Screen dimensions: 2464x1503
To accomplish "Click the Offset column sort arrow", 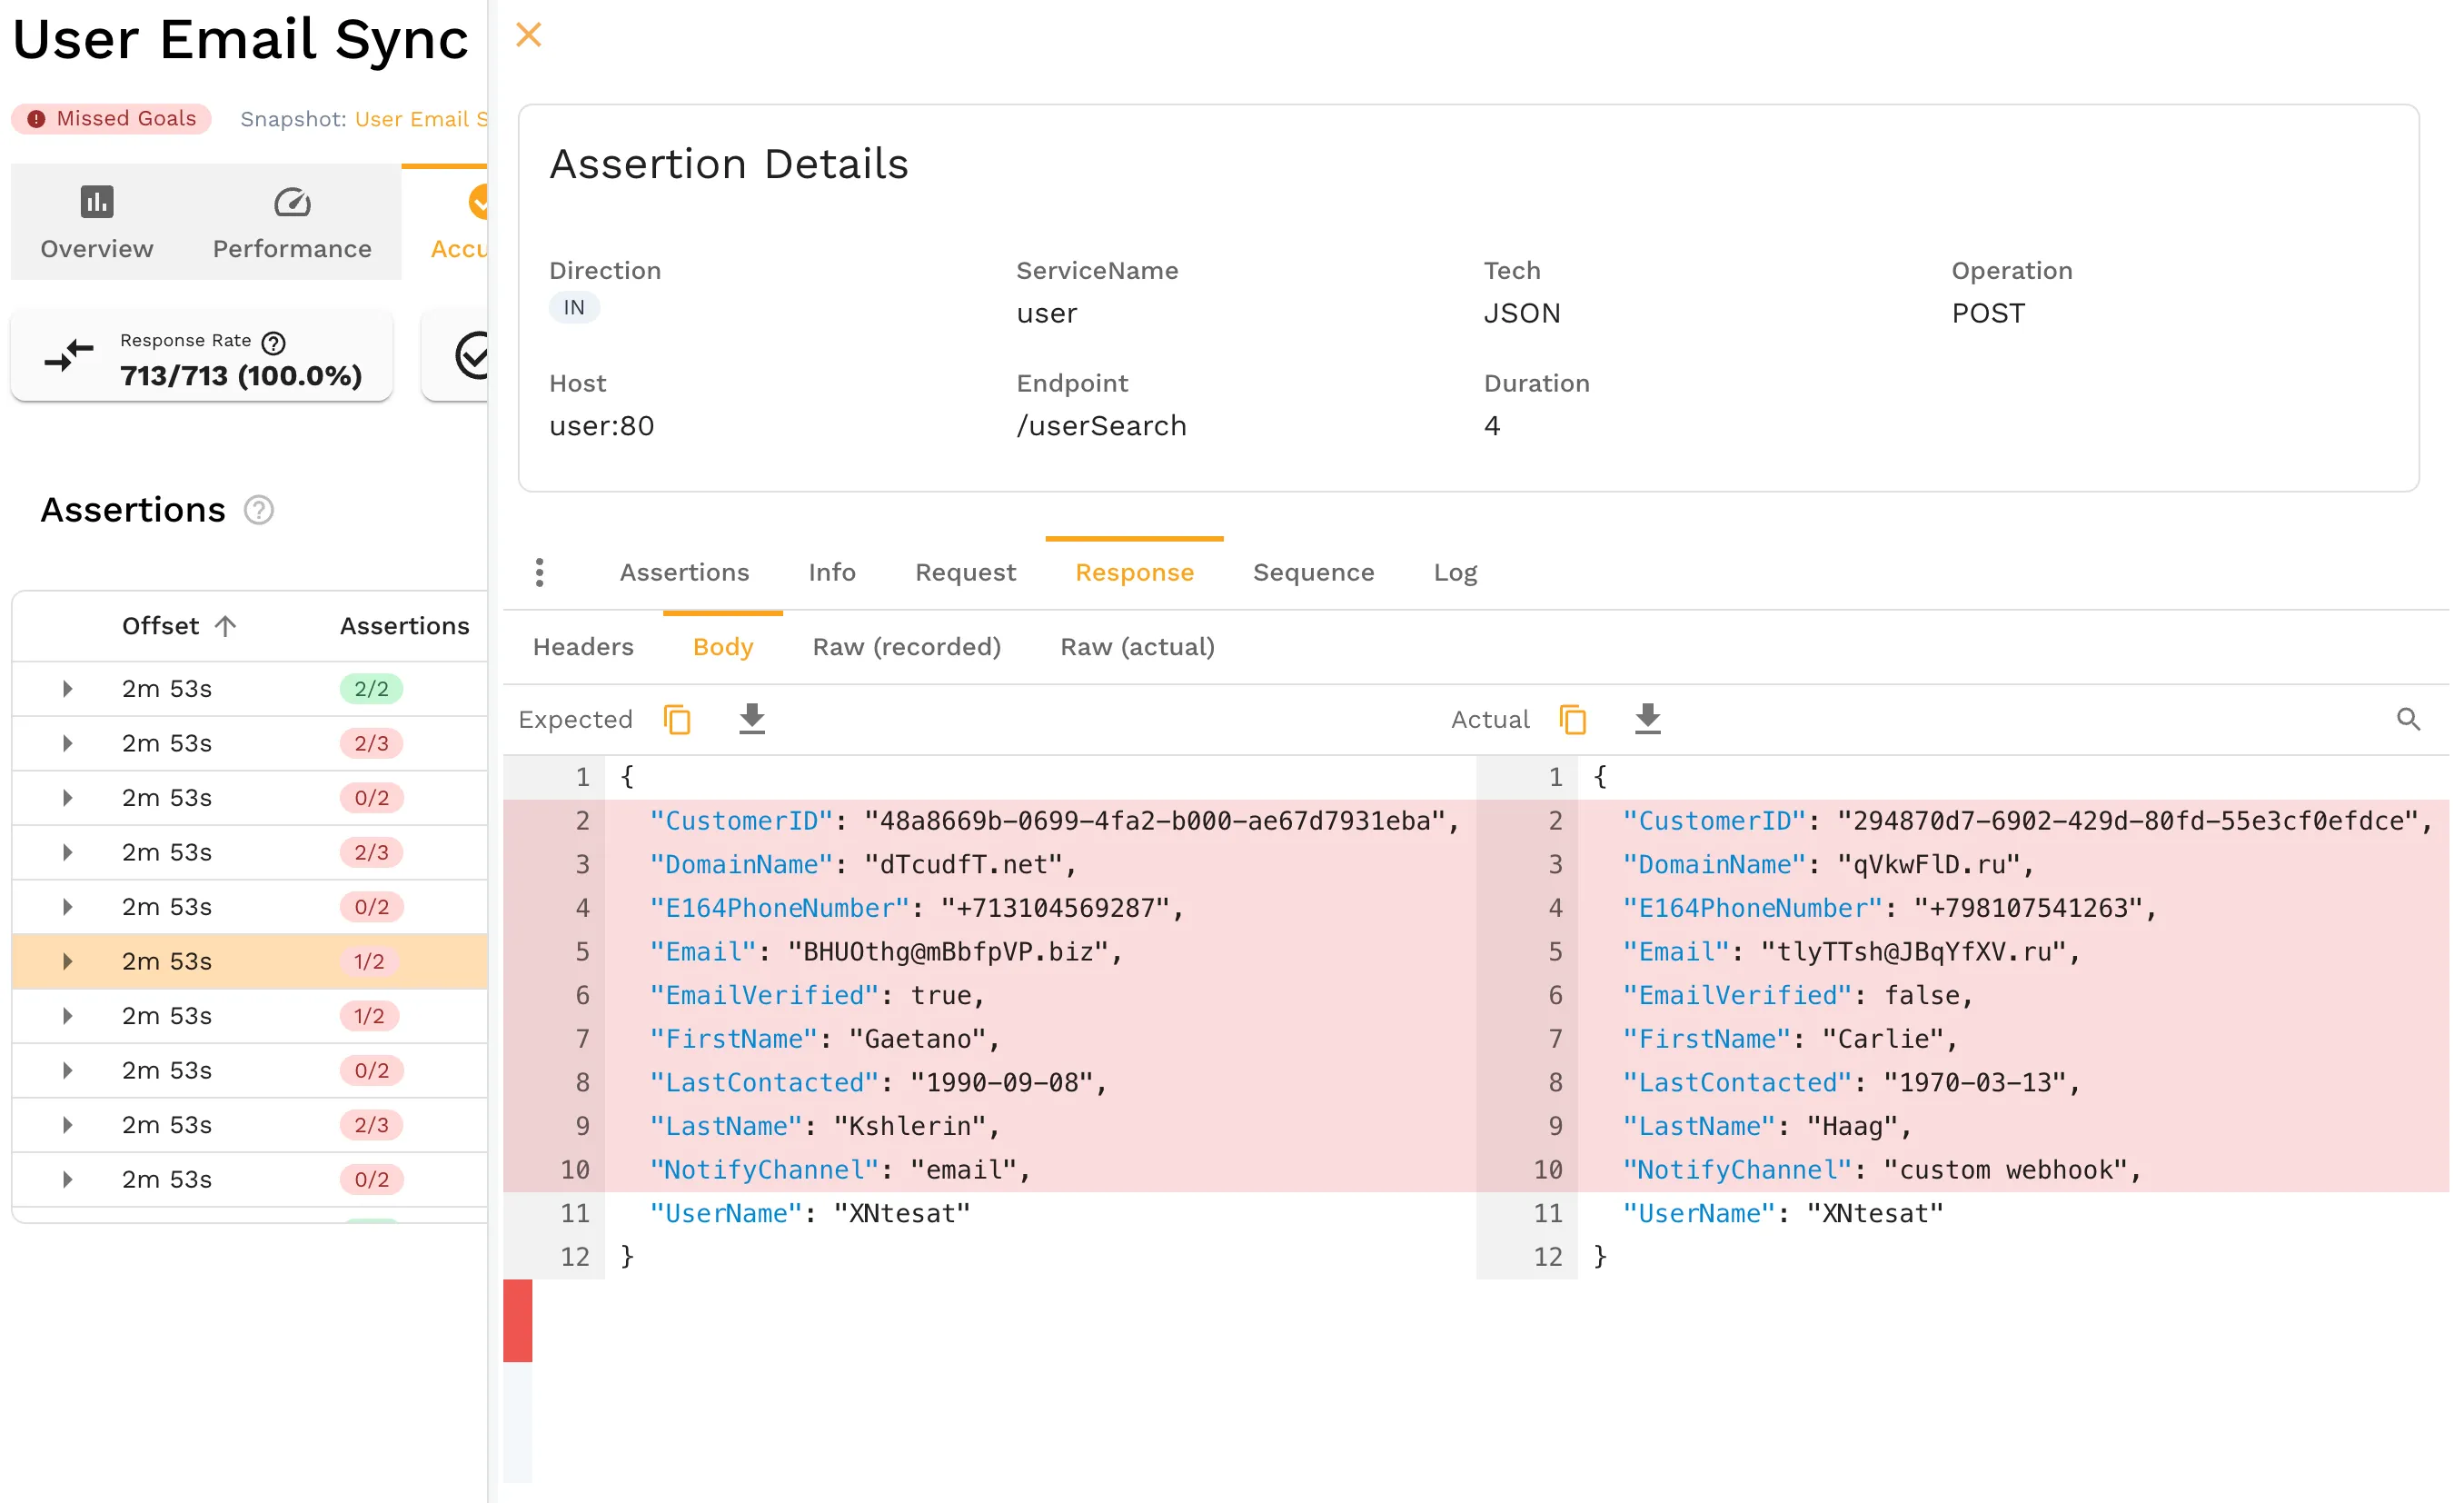I will pyautogui.click(x=225, y=625).
